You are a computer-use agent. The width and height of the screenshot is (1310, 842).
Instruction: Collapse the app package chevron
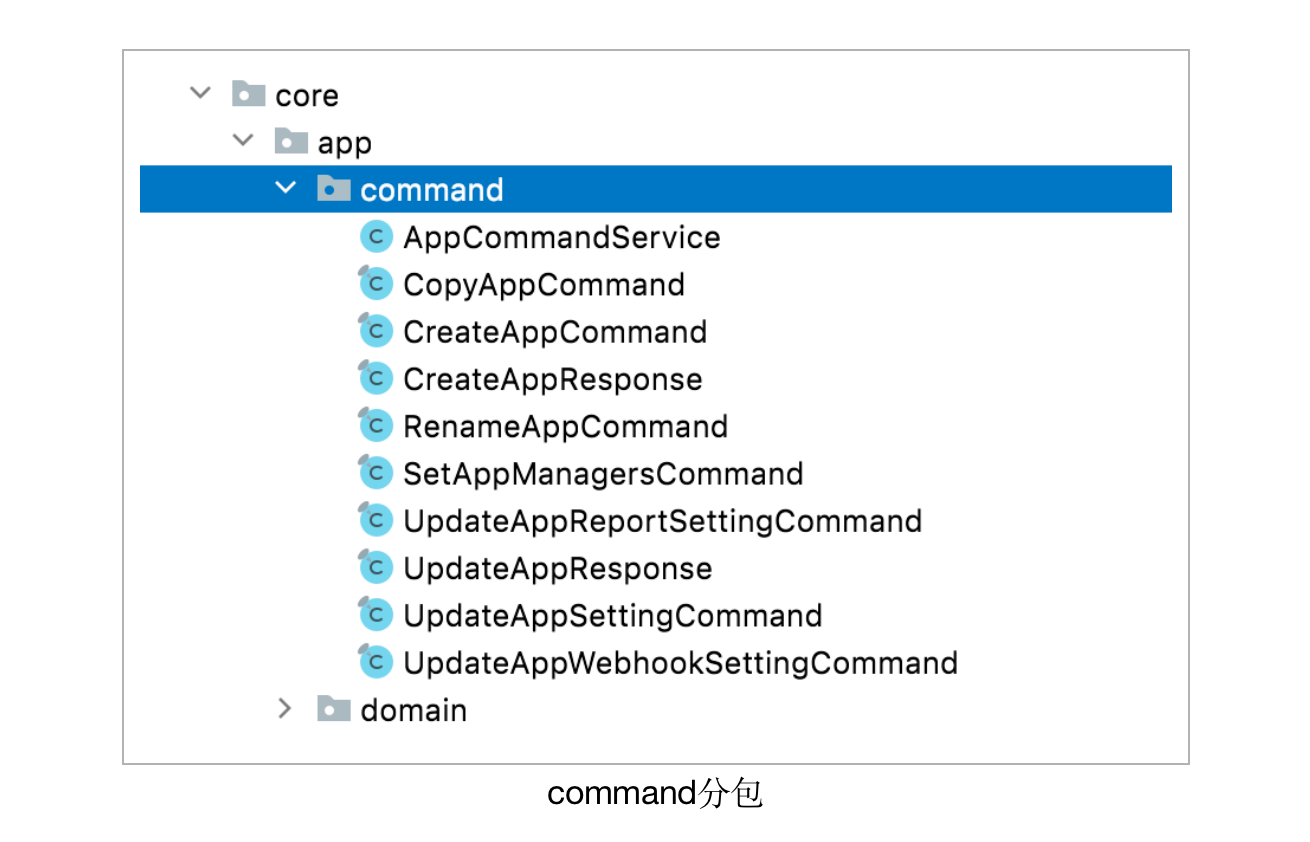tap(243, 141)
